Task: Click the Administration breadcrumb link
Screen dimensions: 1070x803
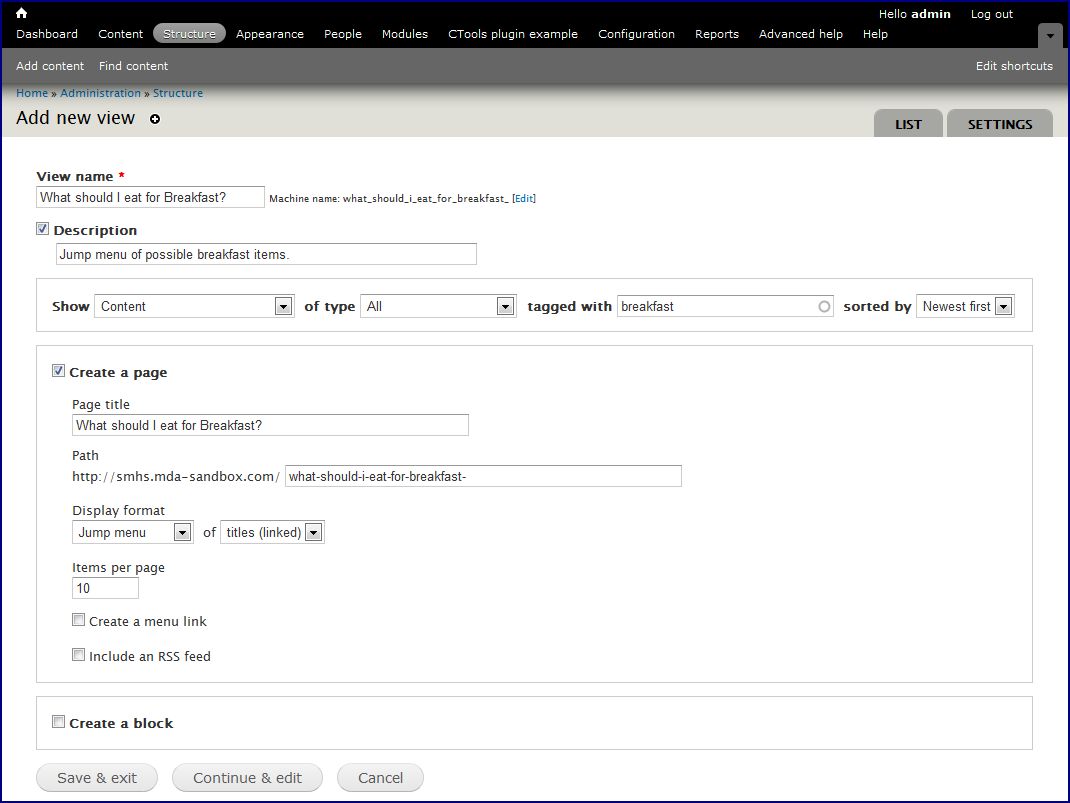Action: pyautogui.click(x=100, y=93)
